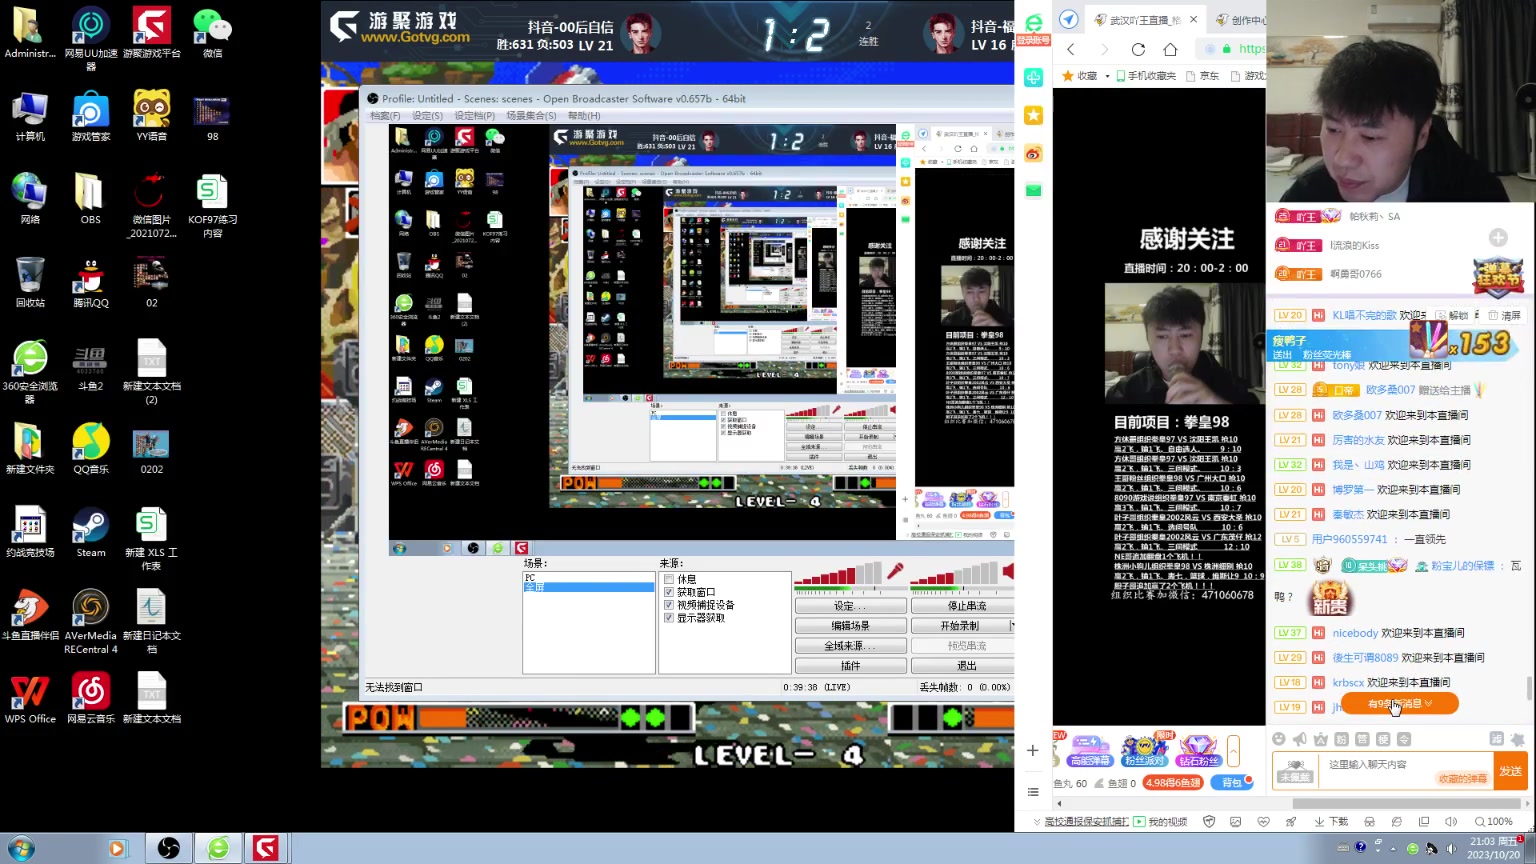The image size is (1536, 864).
Task: Open the Steam desktop shortcut
Action: [90, 531]
